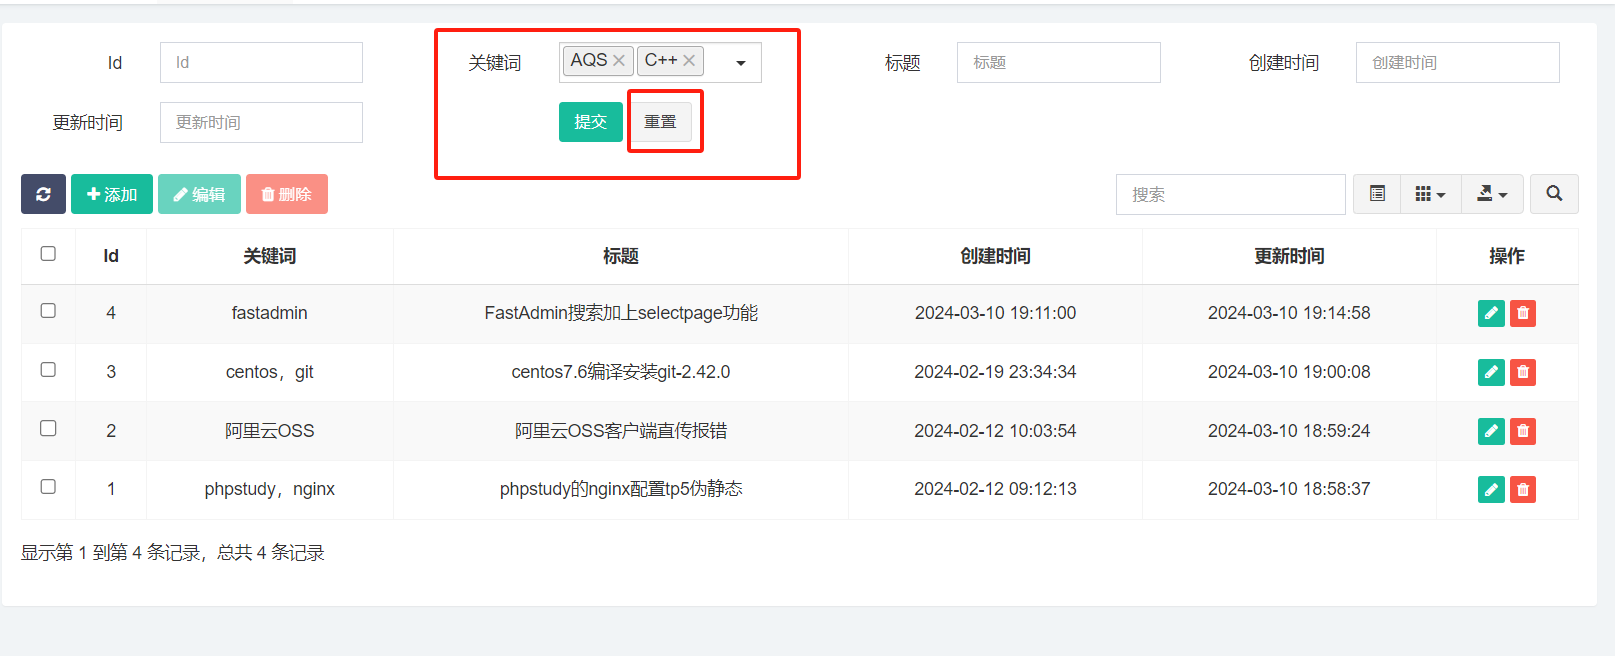This screenshot has height=656, width=1615.
Task: Toggle the table card view icon
Action: 1377,194
